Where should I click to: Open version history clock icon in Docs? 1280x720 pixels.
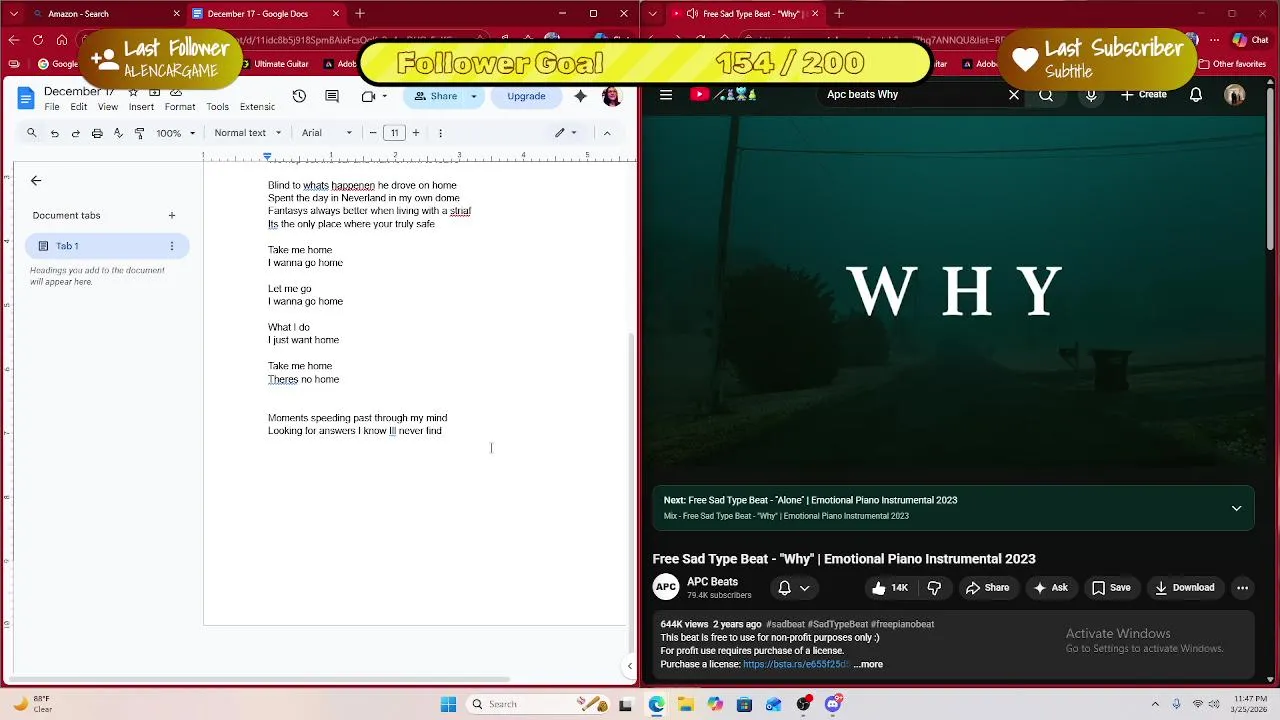pyautogui.click(x=299, y=96)
